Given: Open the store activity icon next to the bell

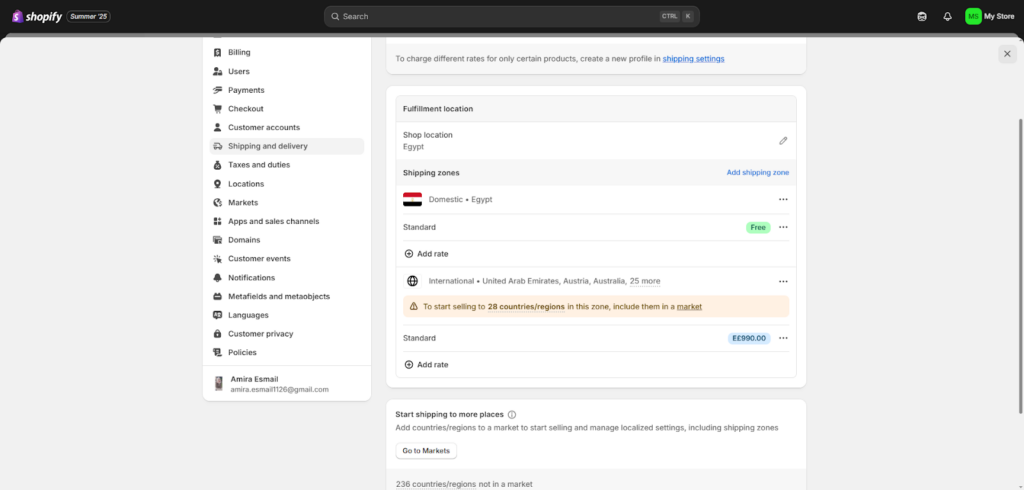Looking at the screenshot, I should [x=921, y=17].
